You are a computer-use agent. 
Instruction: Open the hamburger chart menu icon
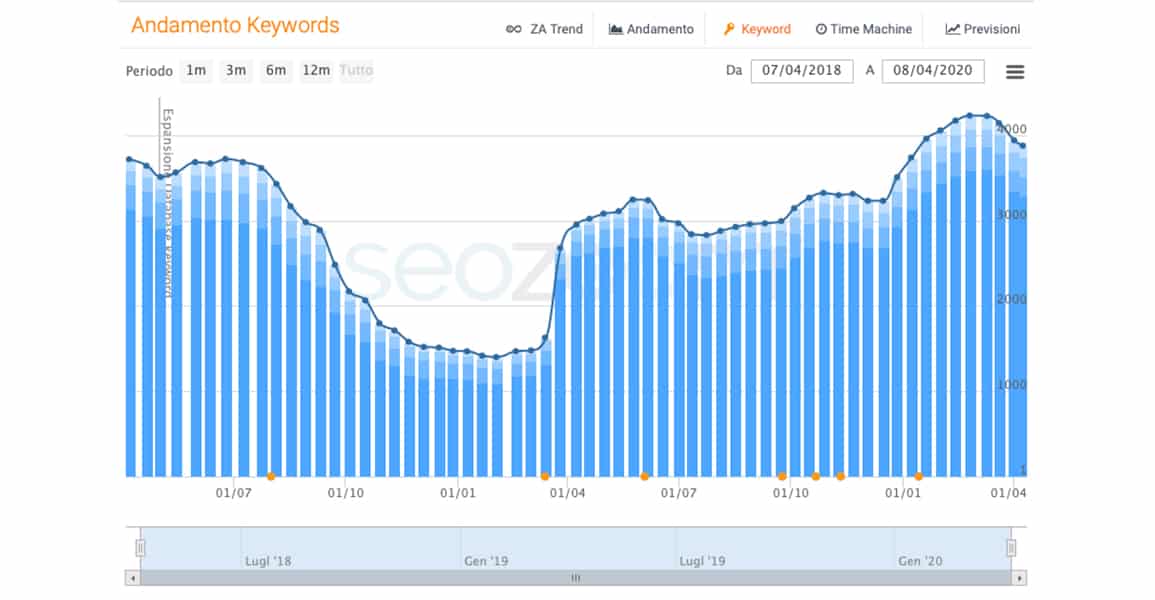coord(1014,71)
